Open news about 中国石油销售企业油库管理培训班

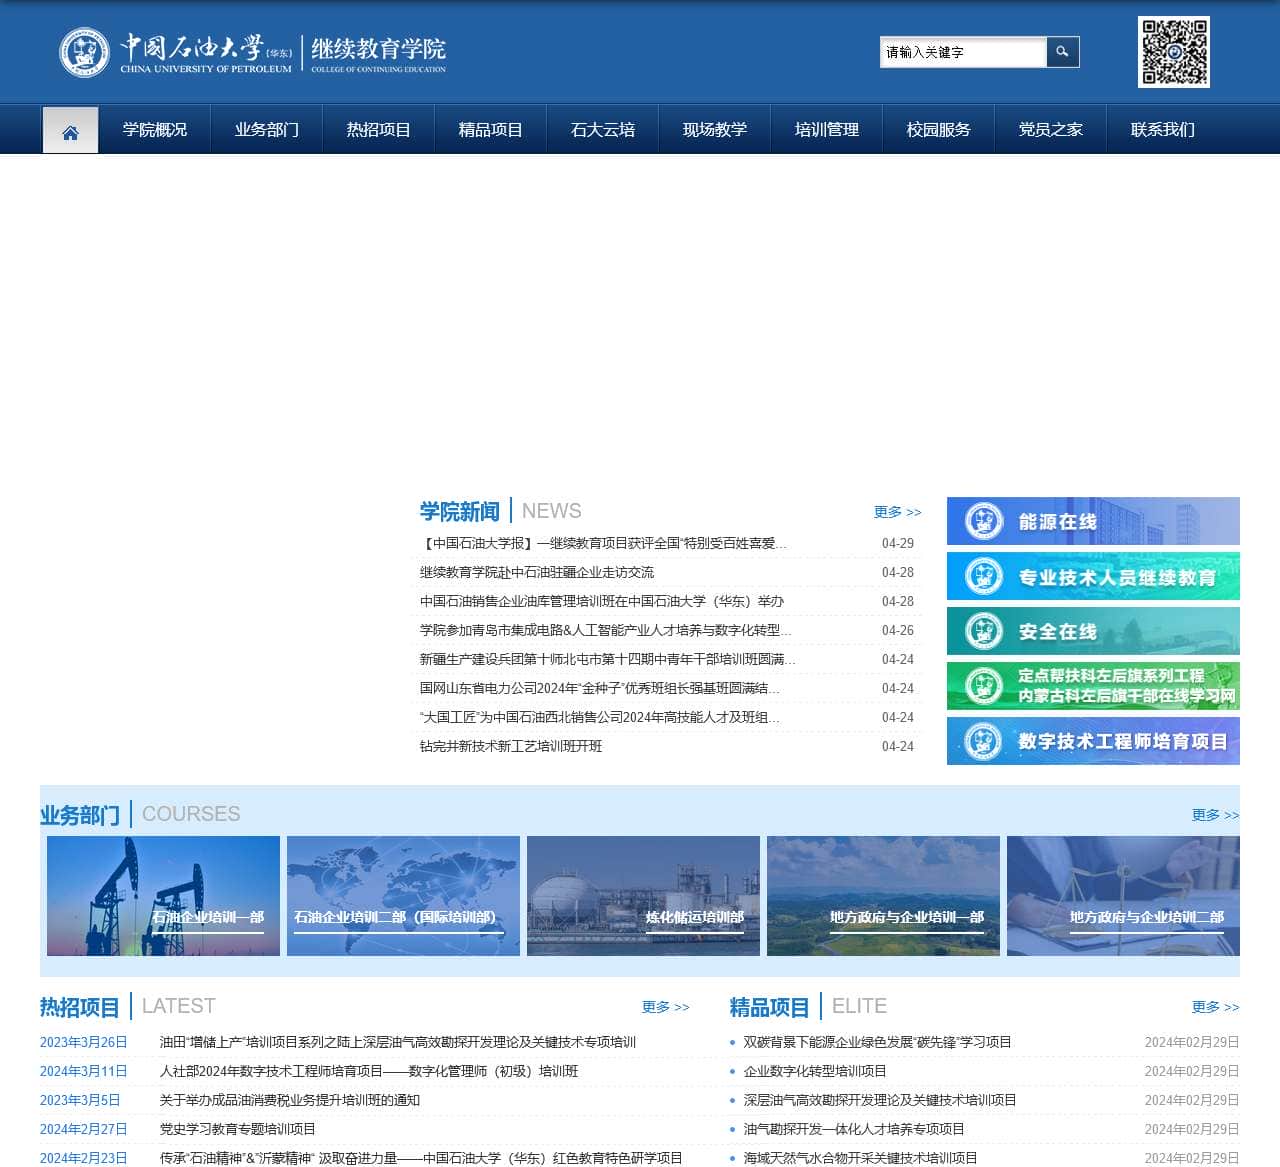click(x=602, y=601)
